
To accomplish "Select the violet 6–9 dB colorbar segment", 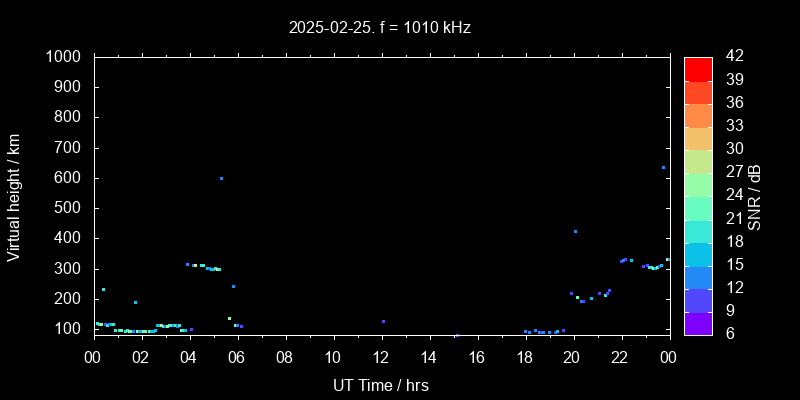I will (698, 323).
